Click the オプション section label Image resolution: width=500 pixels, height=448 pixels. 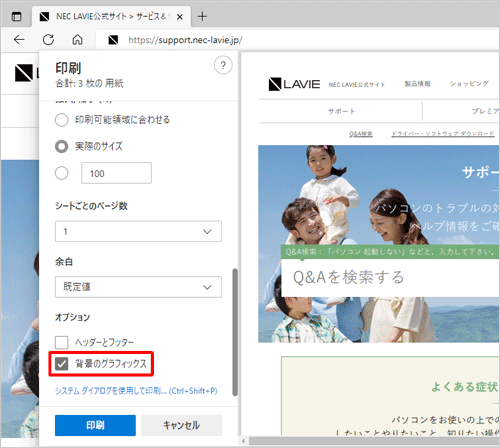(72, 317)
